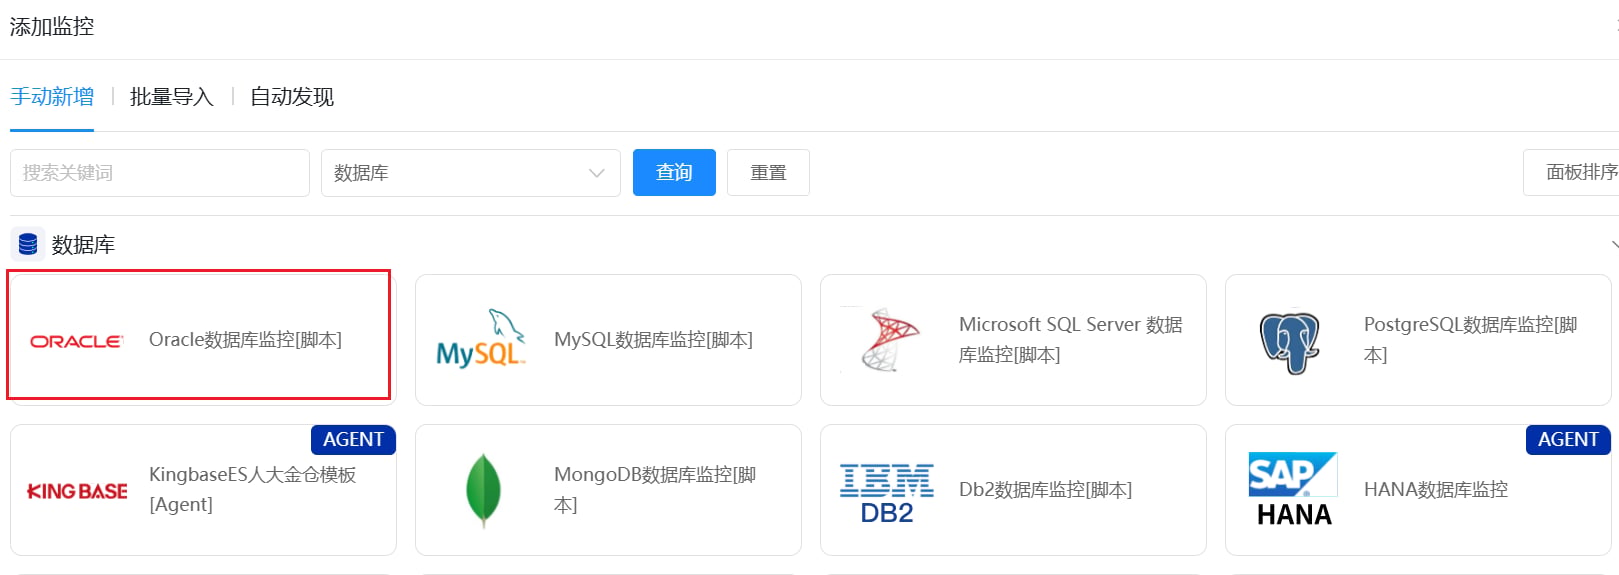Viewport: 1619px width, 575px height.
Task: Switch to the 自动发现 tab
Action: 292,97
